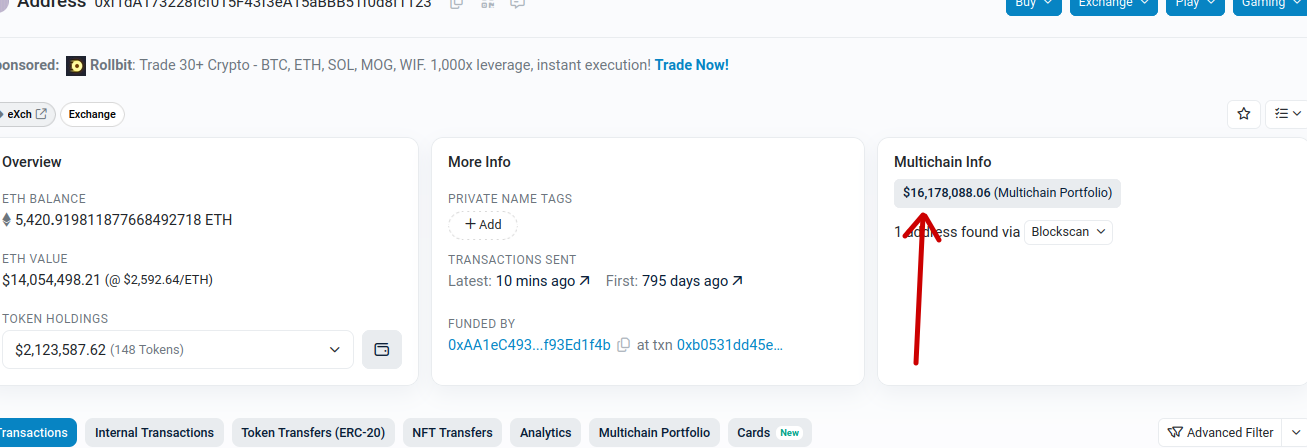1307x448 pixels.
Task: Follow the Trade Now! sponsored link
Action: pos(692,65)
